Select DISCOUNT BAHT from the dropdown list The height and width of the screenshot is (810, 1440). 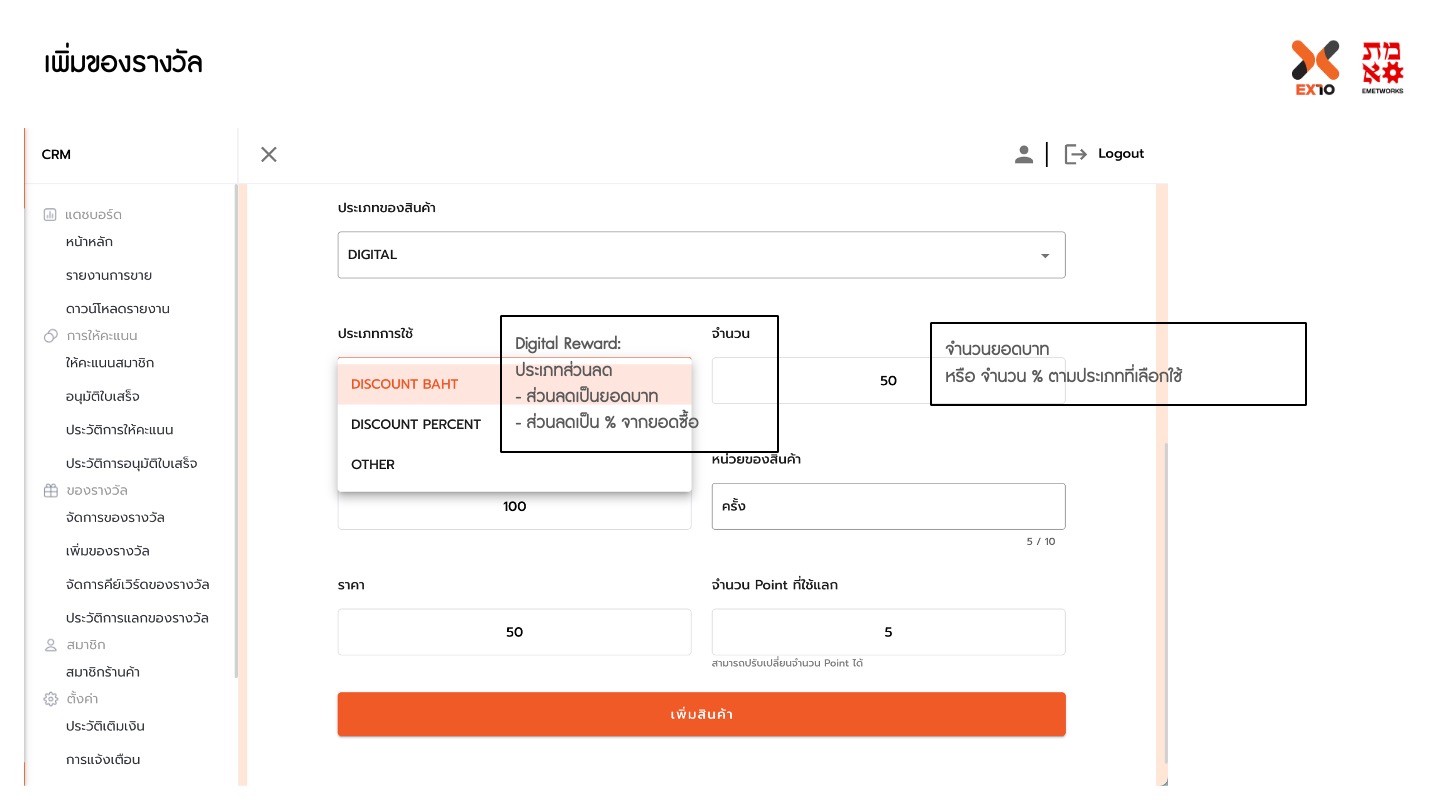405,385
